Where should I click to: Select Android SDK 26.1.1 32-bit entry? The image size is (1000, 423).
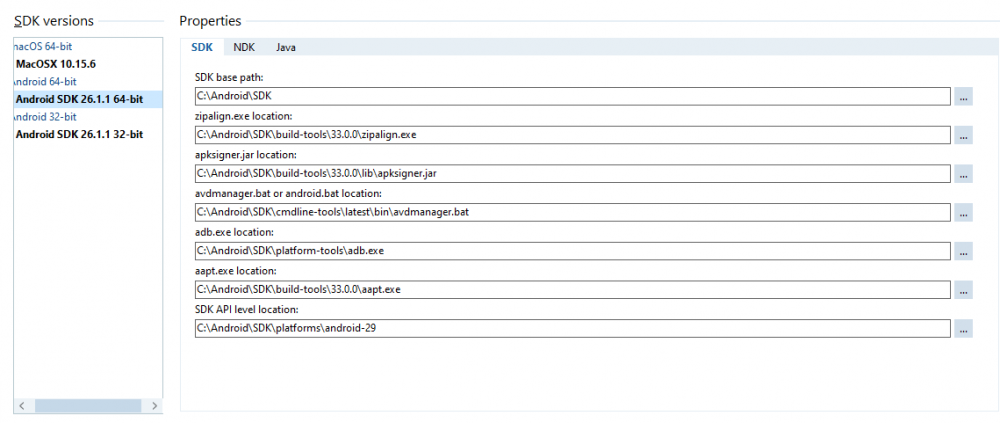point(79,134)
